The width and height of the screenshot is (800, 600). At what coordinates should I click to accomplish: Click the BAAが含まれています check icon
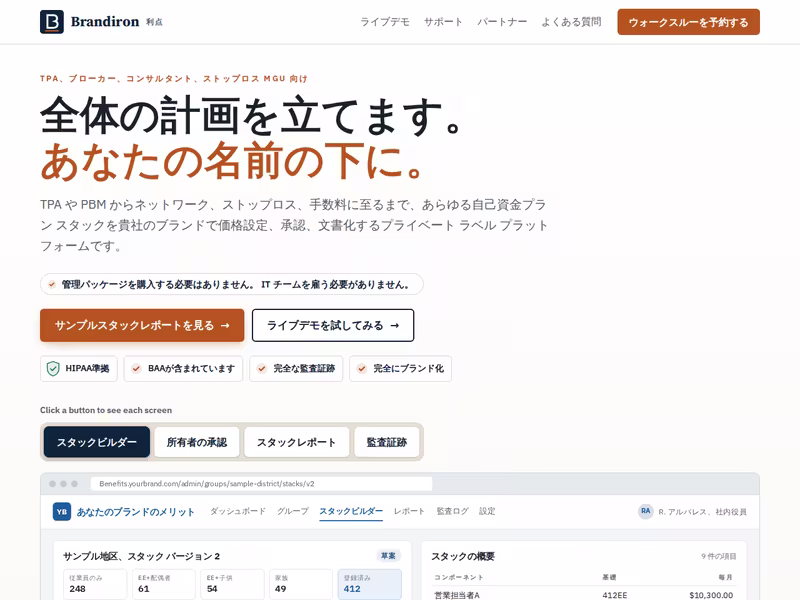coord(136,368)
